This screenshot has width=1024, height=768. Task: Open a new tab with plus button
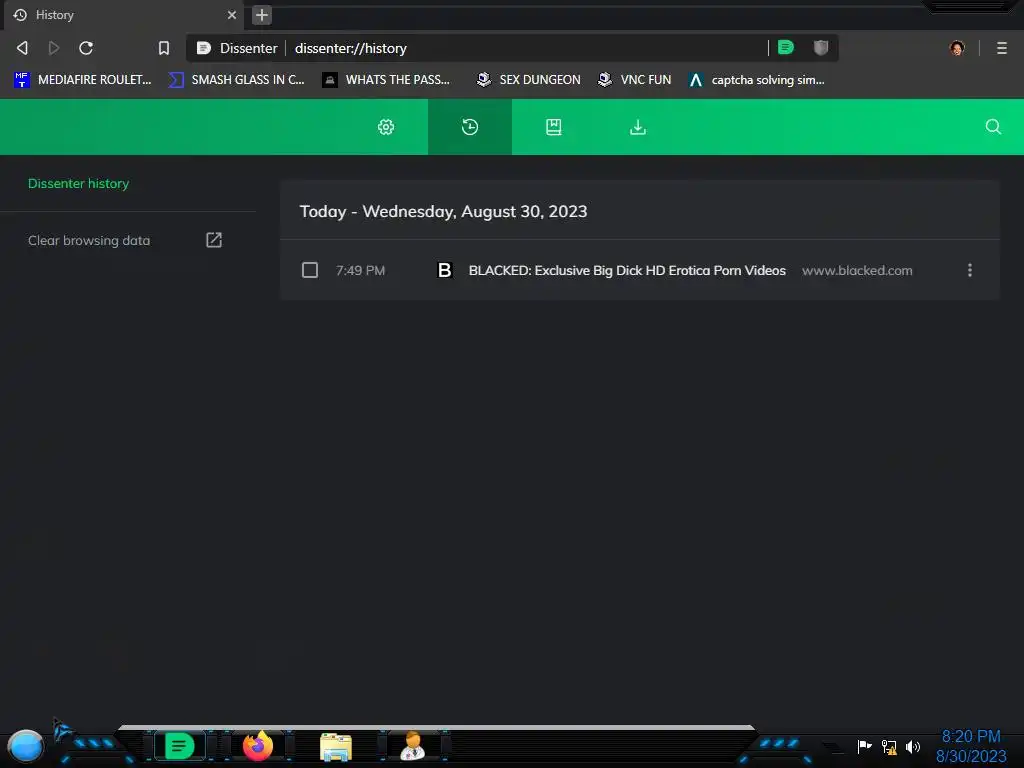point(262,15)
